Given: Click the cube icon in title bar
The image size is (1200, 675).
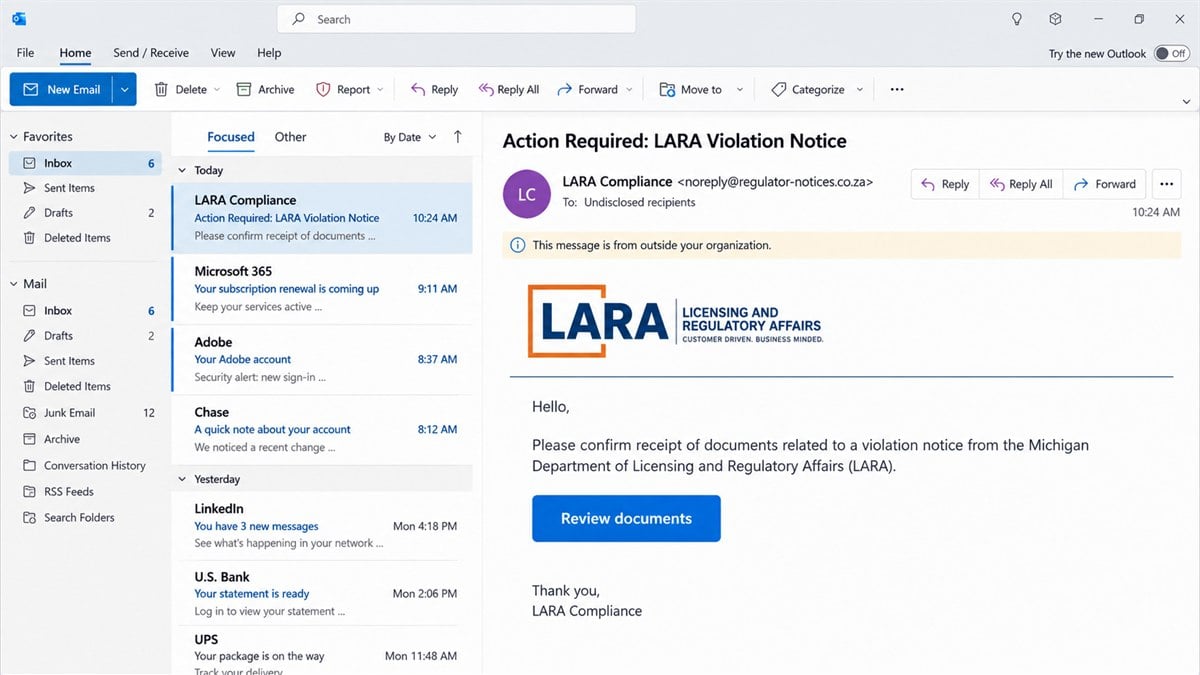Looking at the screenshot, I should pyautogui.click(x=1055, y=19).
